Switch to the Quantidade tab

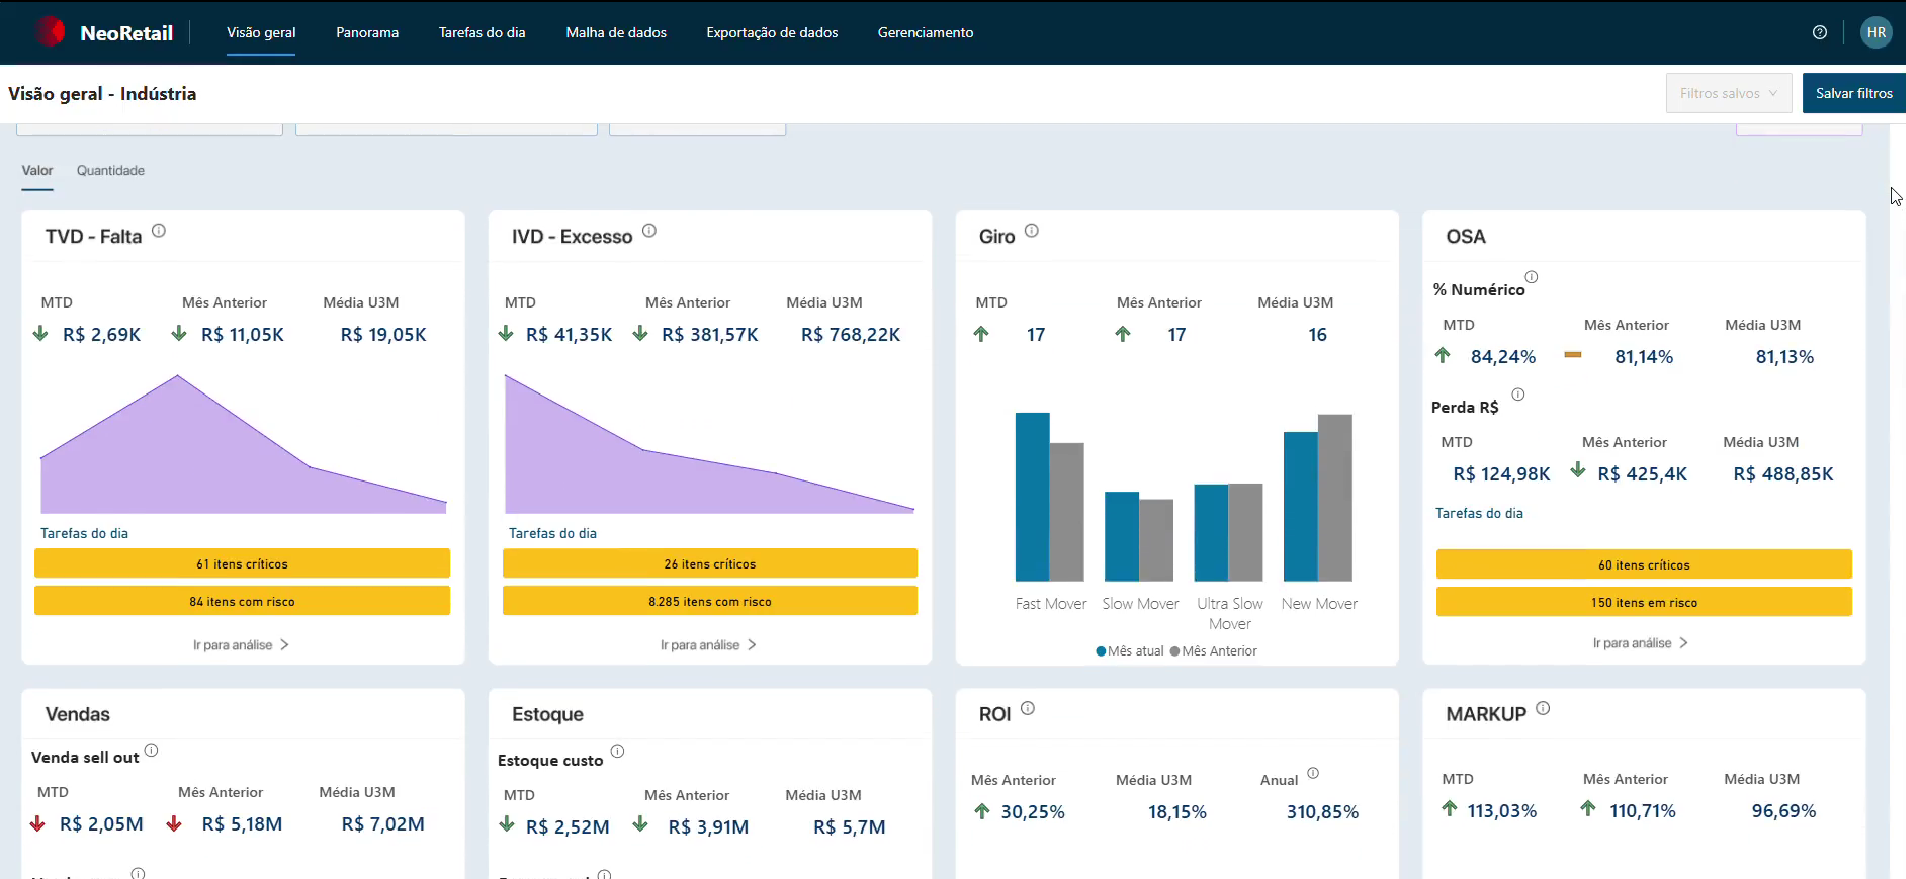click(111, 171)
